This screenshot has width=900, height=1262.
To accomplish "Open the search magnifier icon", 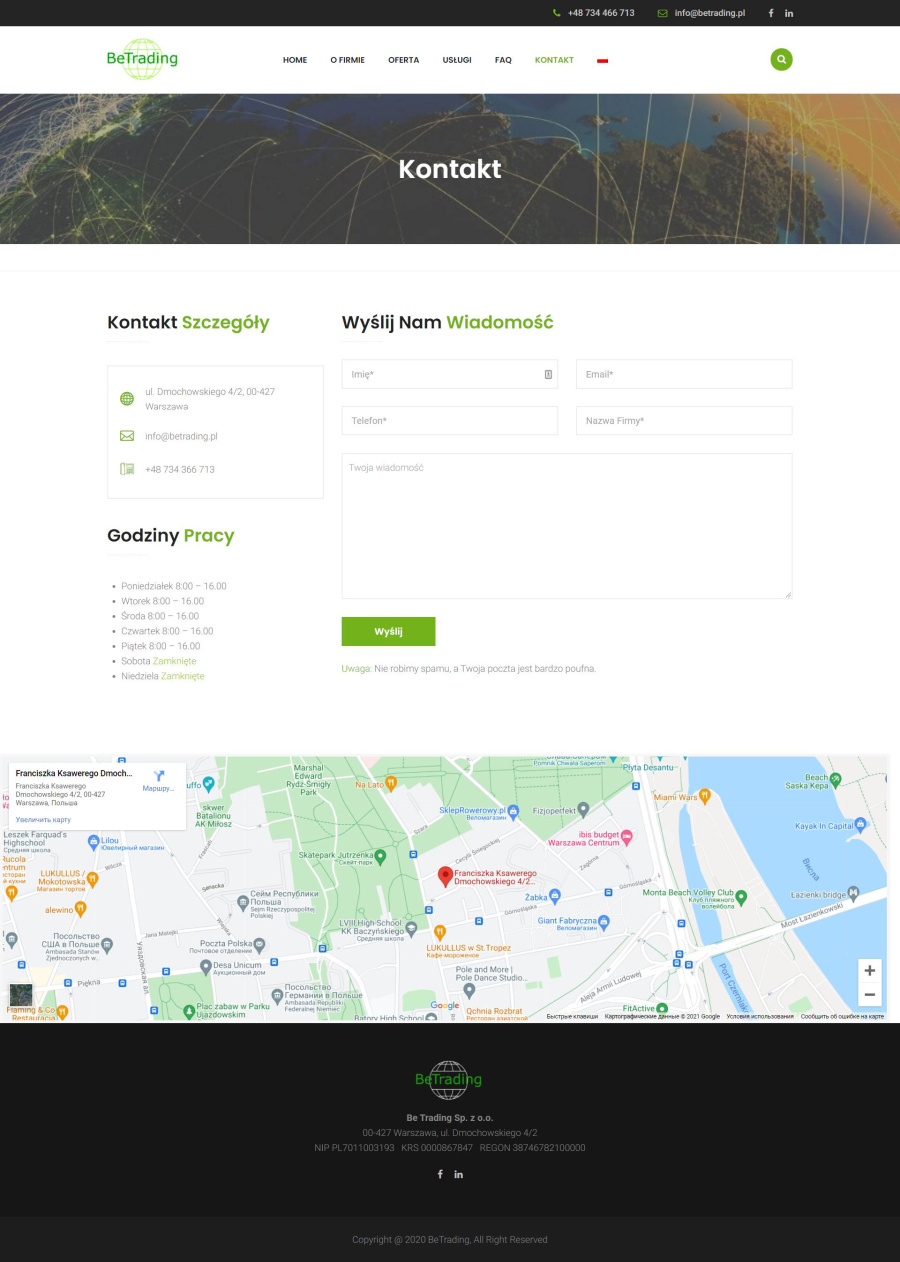I will (781, 59).
